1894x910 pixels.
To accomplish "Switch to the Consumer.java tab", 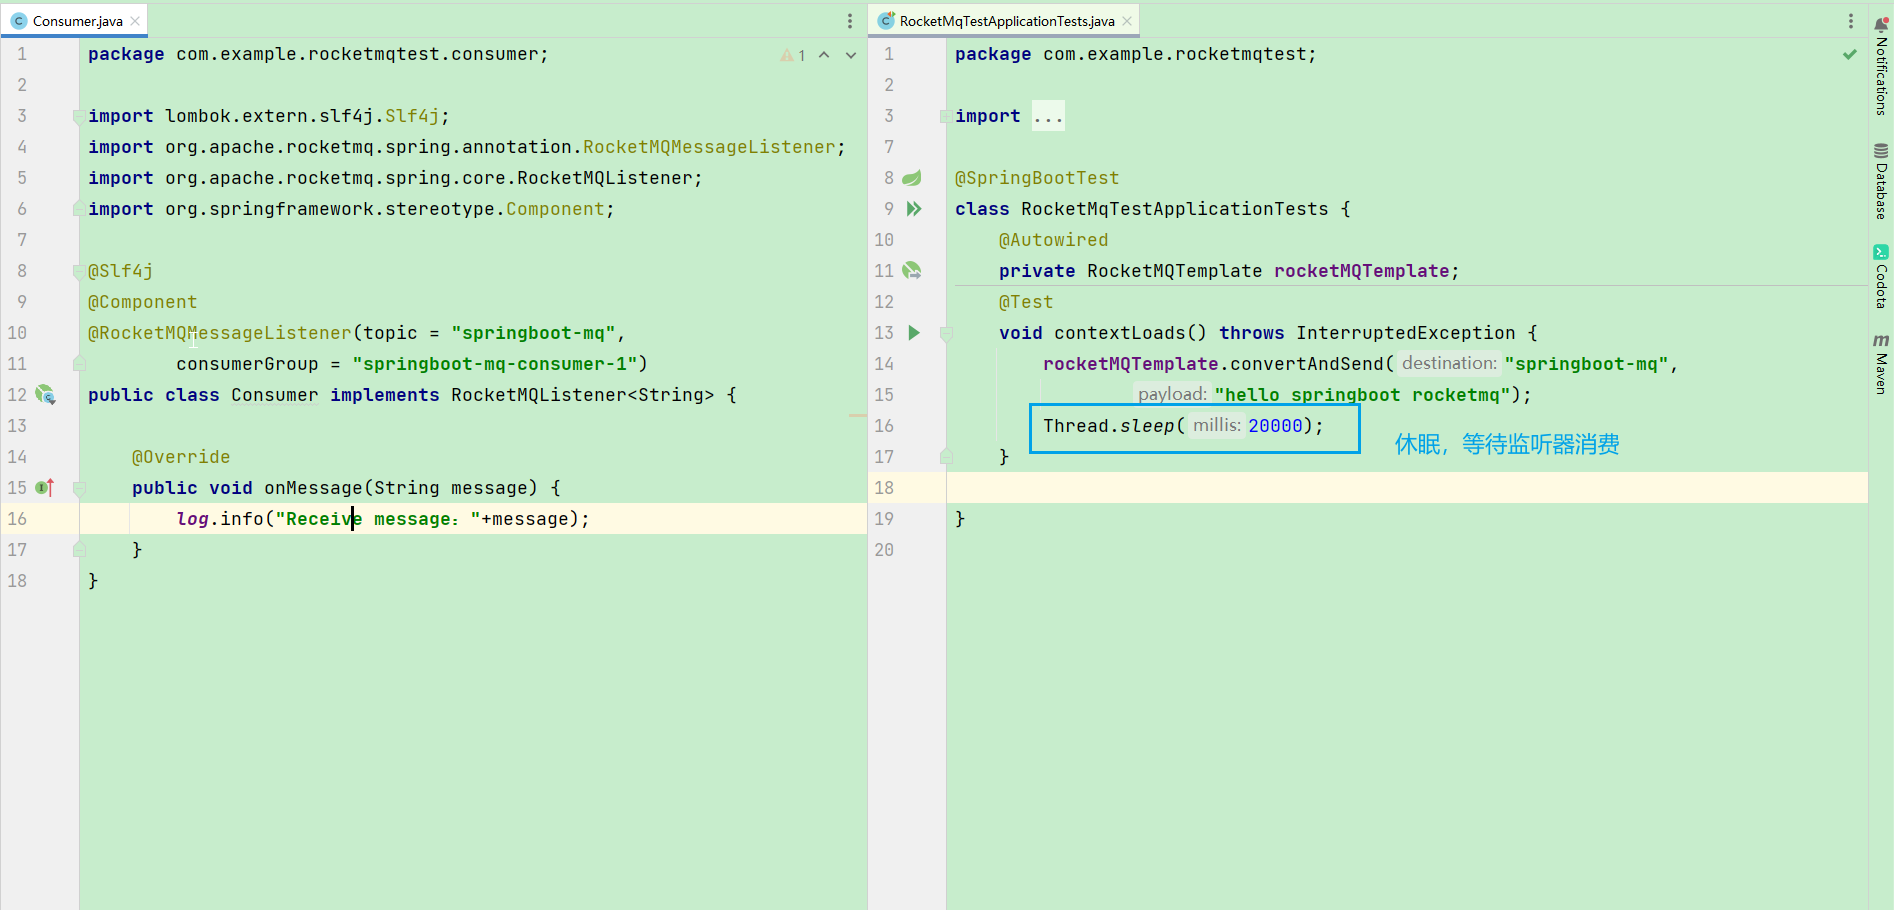I will pyautogui.click(x=77, y=21).
